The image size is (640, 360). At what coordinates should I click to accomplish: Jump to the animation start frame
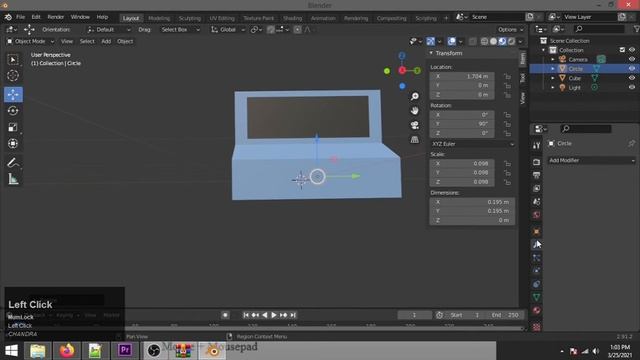(x=246, y=315)
